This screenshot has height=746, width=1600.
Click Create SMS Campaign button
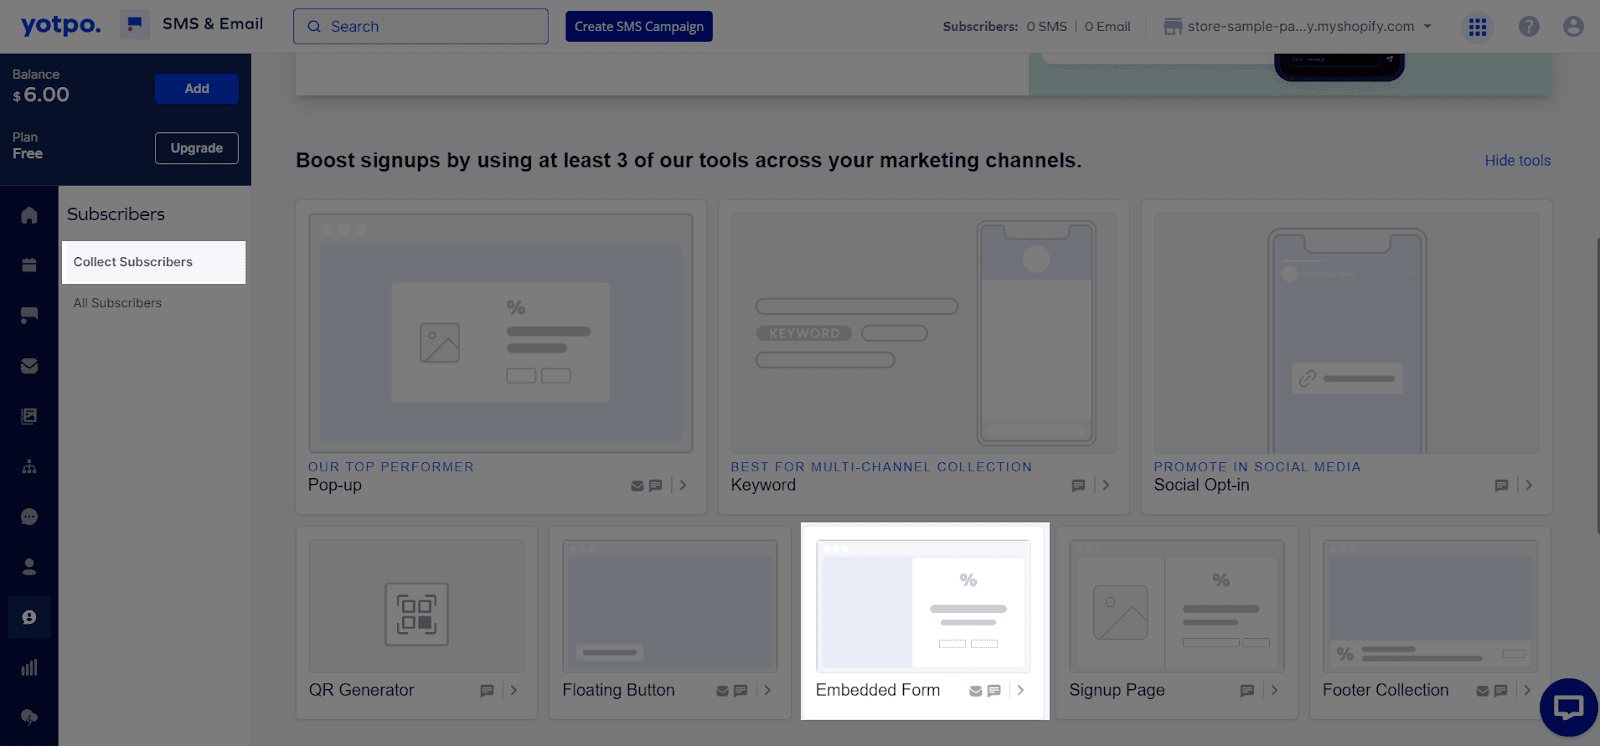click(639, 26)
